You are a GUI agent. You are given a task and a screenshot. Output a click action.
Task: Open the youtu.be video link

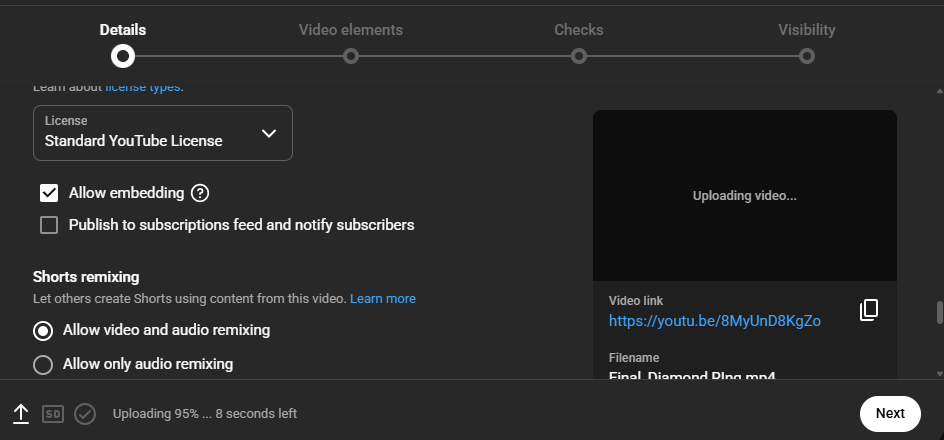[714, 321]
